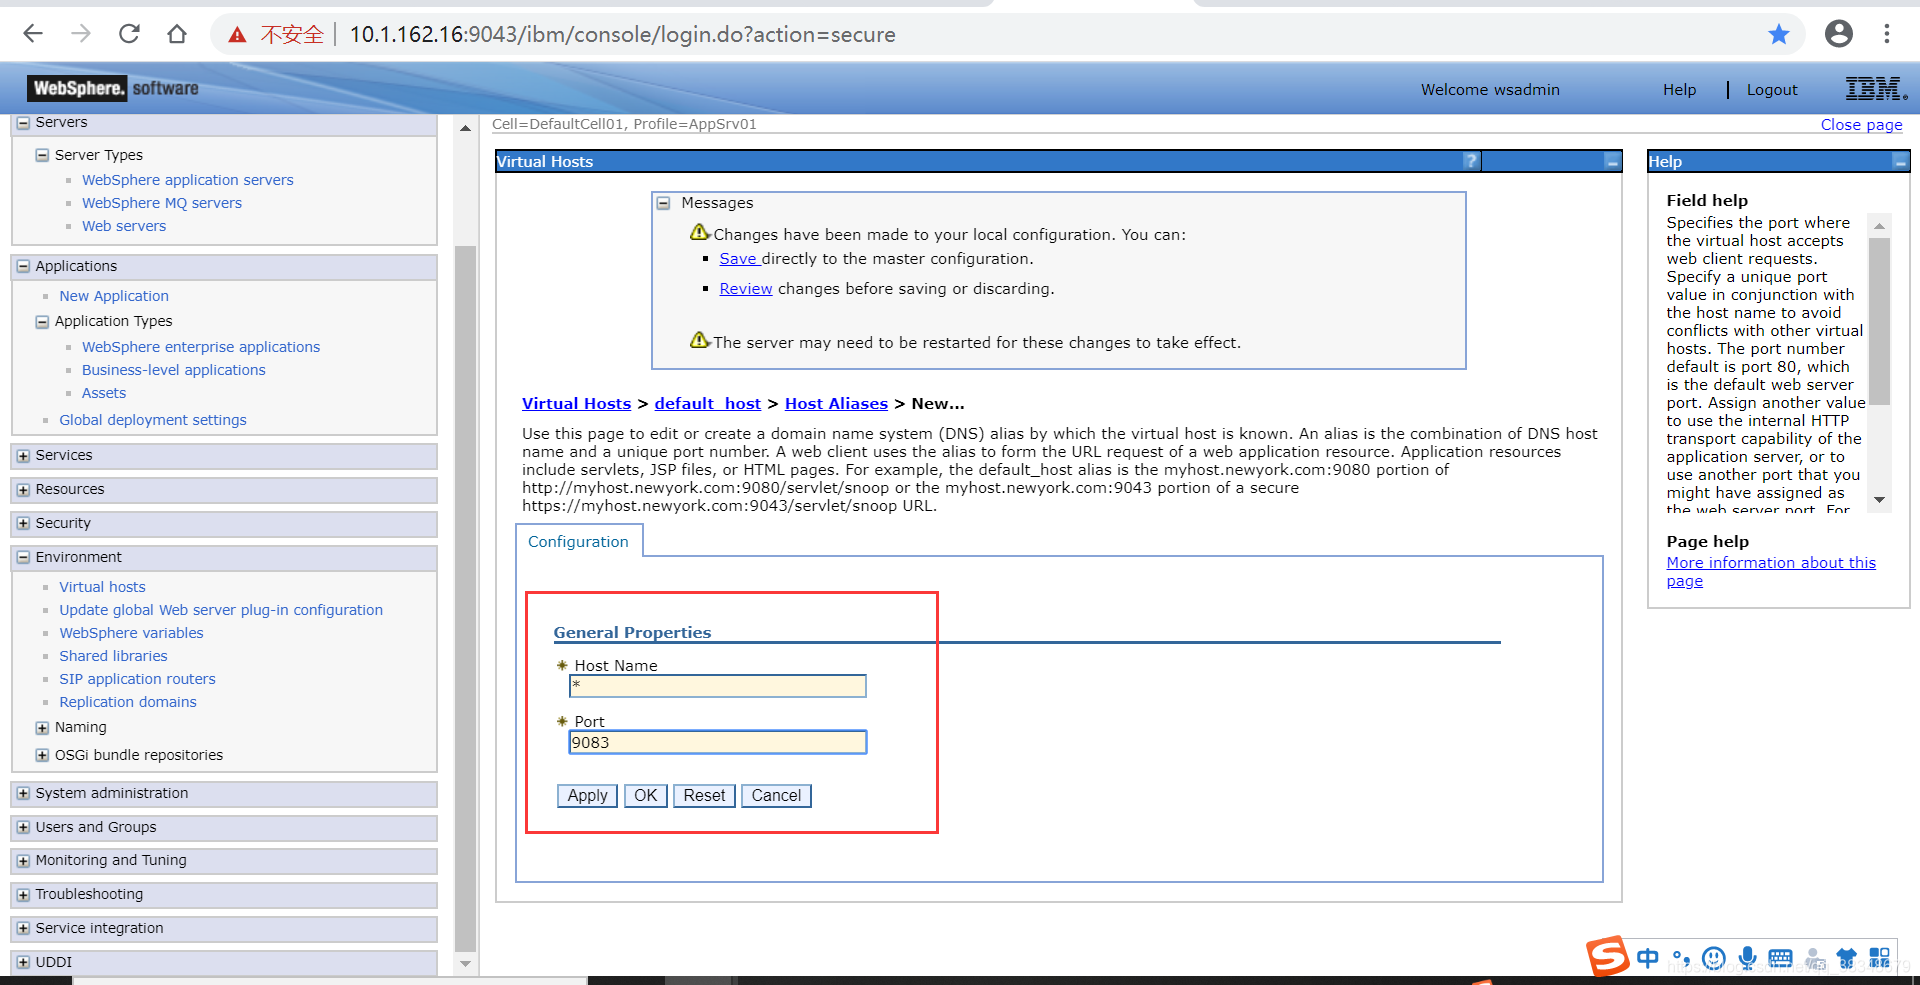Minimize the Virtual Hosts panel
Viewport: 1920px width, 985px height.
[x=1612, y=161]
